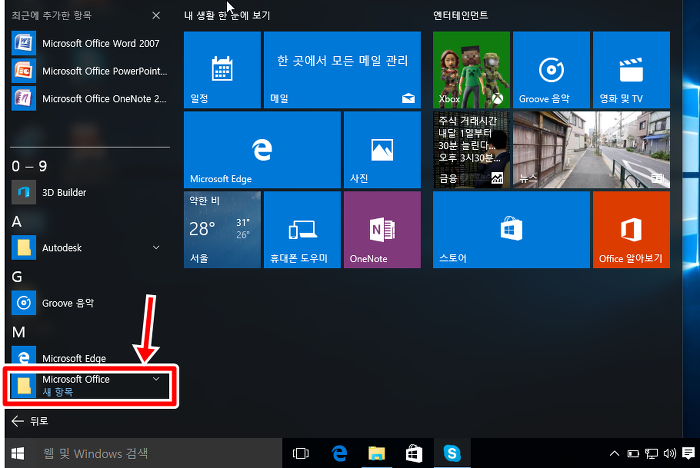Image resolution: width=700 pixels, height=468 pixels.
Task: Open volume tray icon
Action: 670,454
